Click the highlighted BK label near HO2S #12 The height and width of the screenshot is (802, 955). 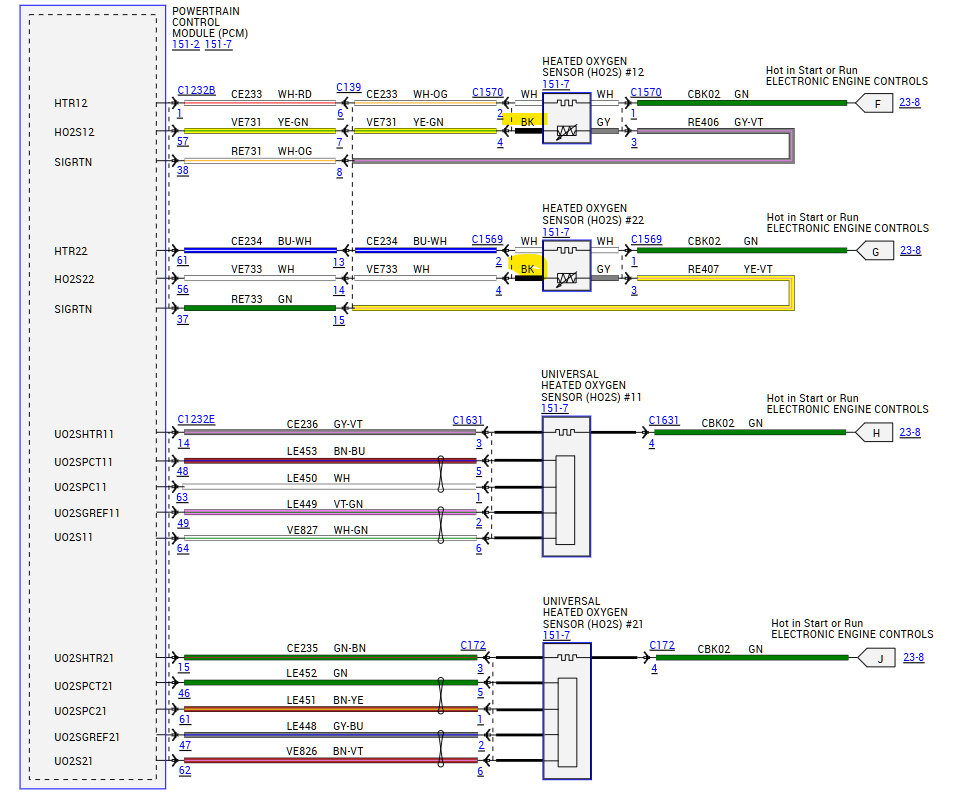tap(527, 122)
